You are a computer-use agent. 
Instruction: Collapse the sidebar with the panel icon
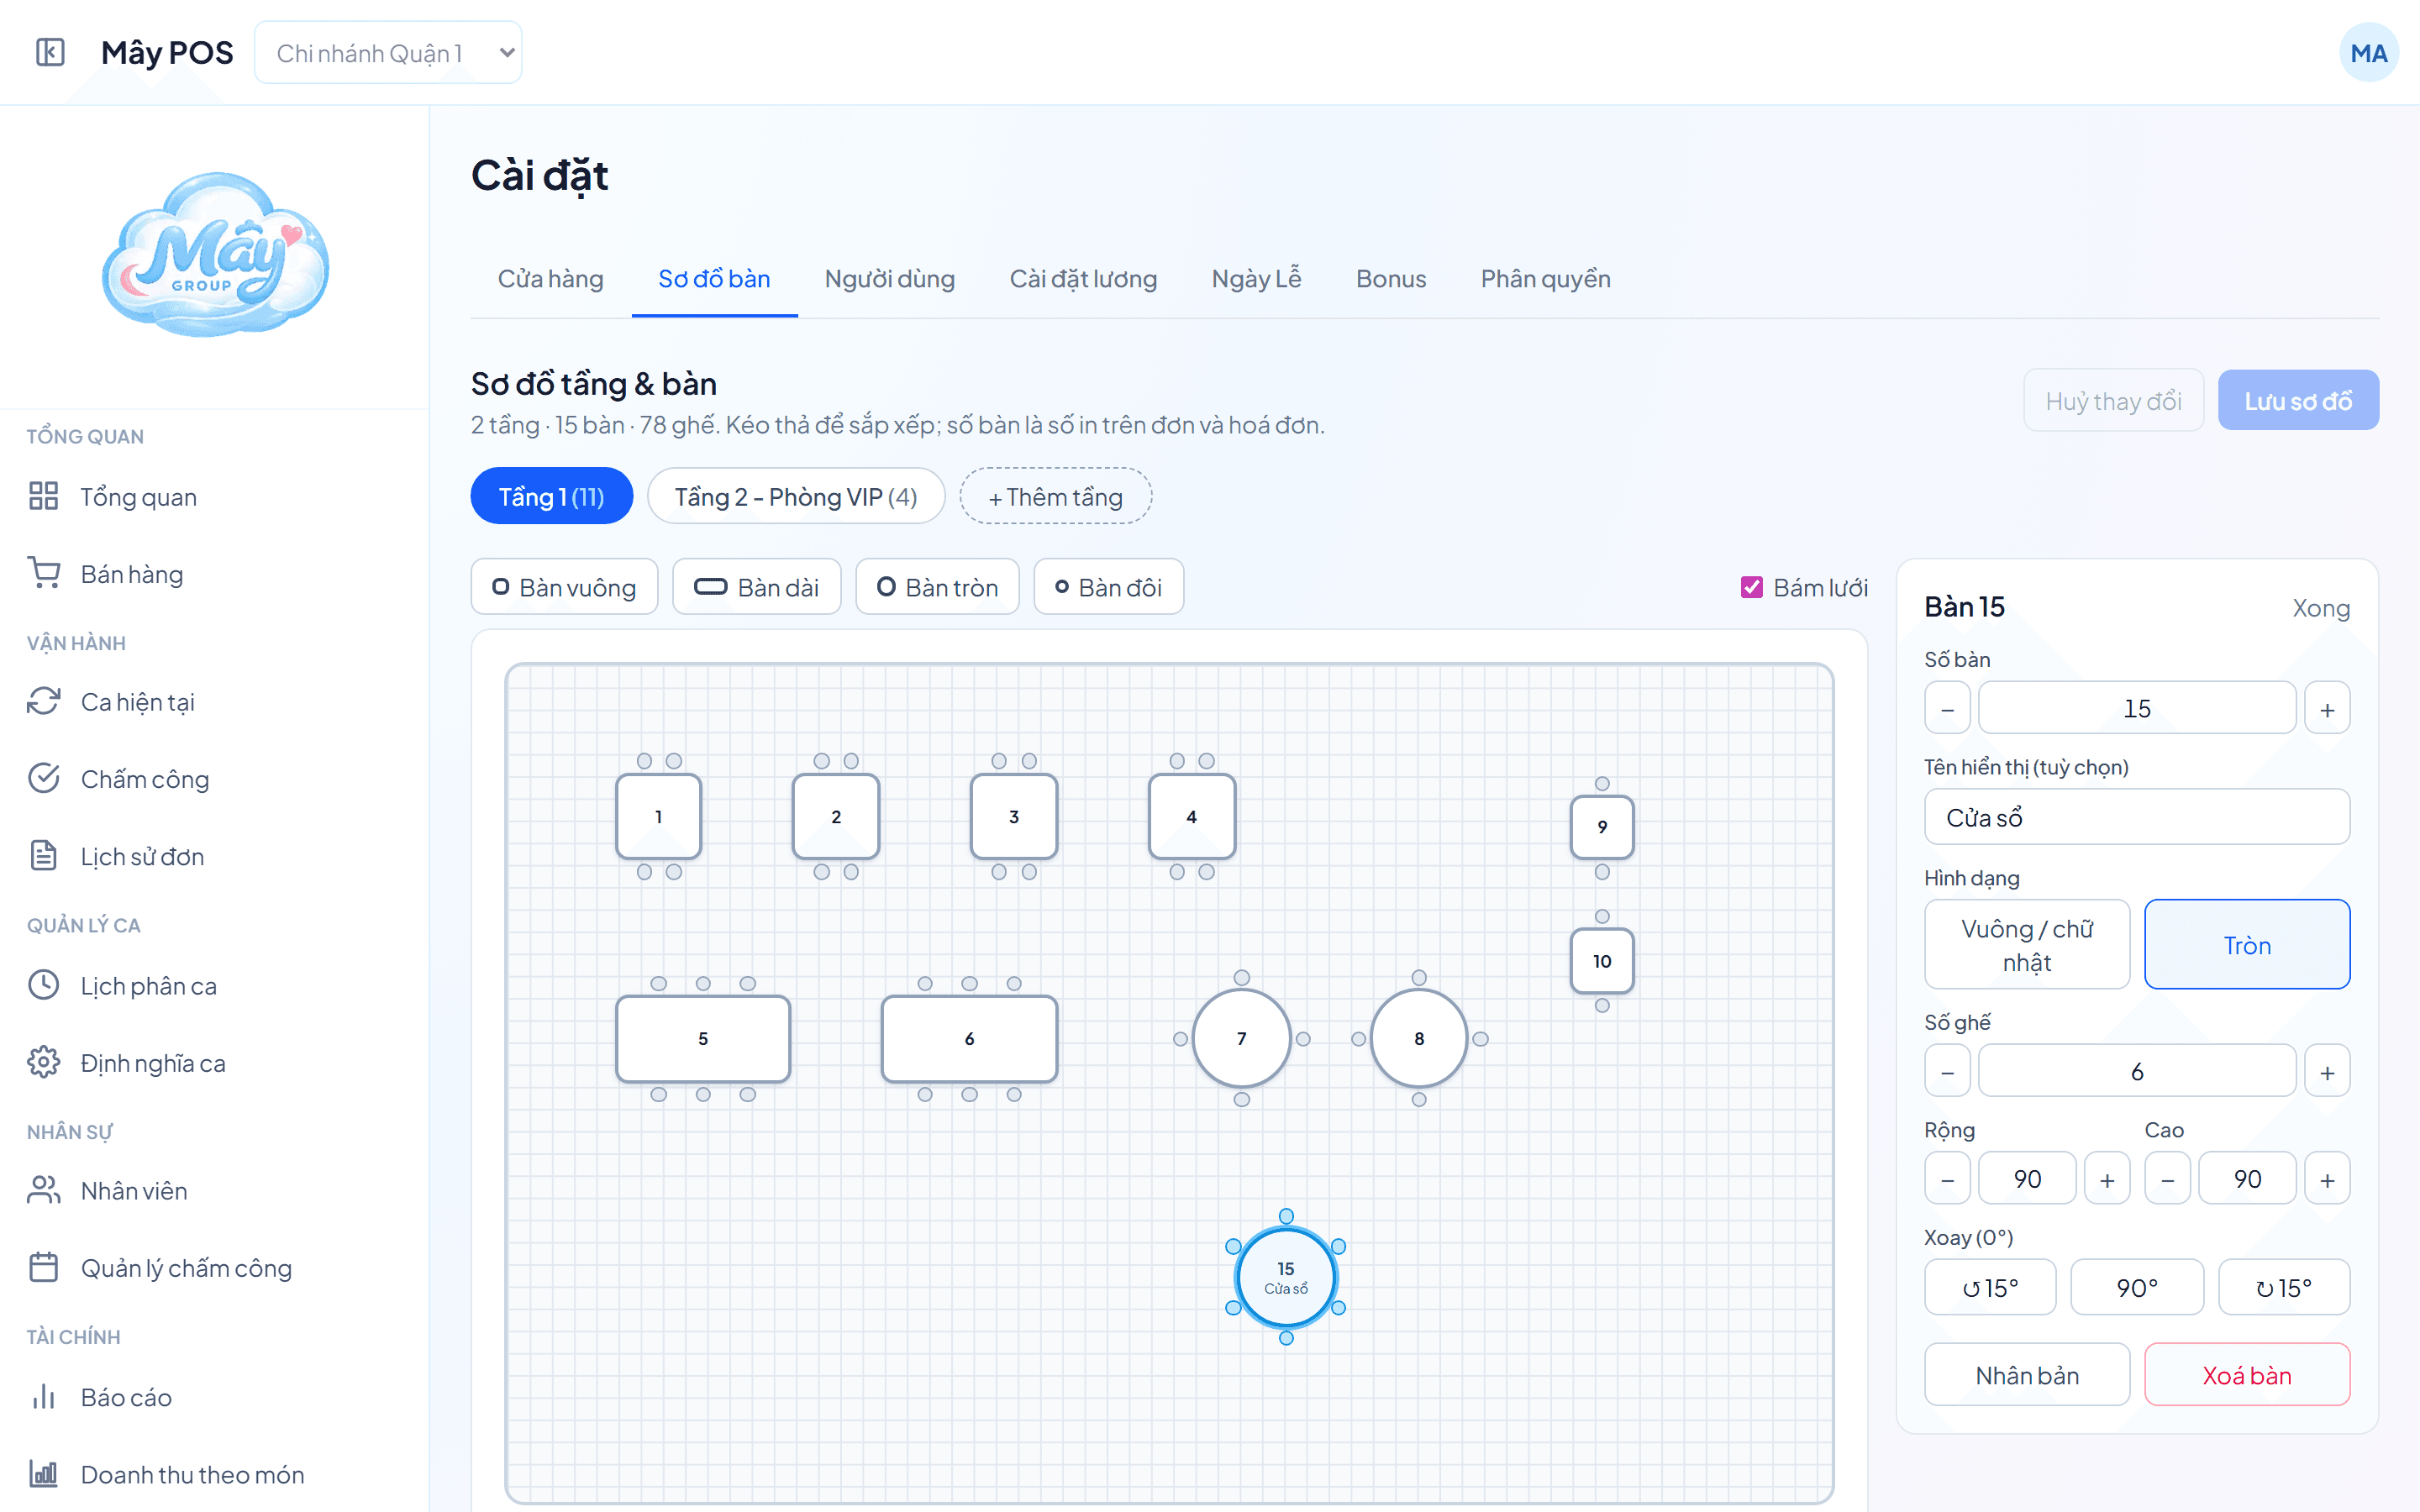[x=50, y=52]
